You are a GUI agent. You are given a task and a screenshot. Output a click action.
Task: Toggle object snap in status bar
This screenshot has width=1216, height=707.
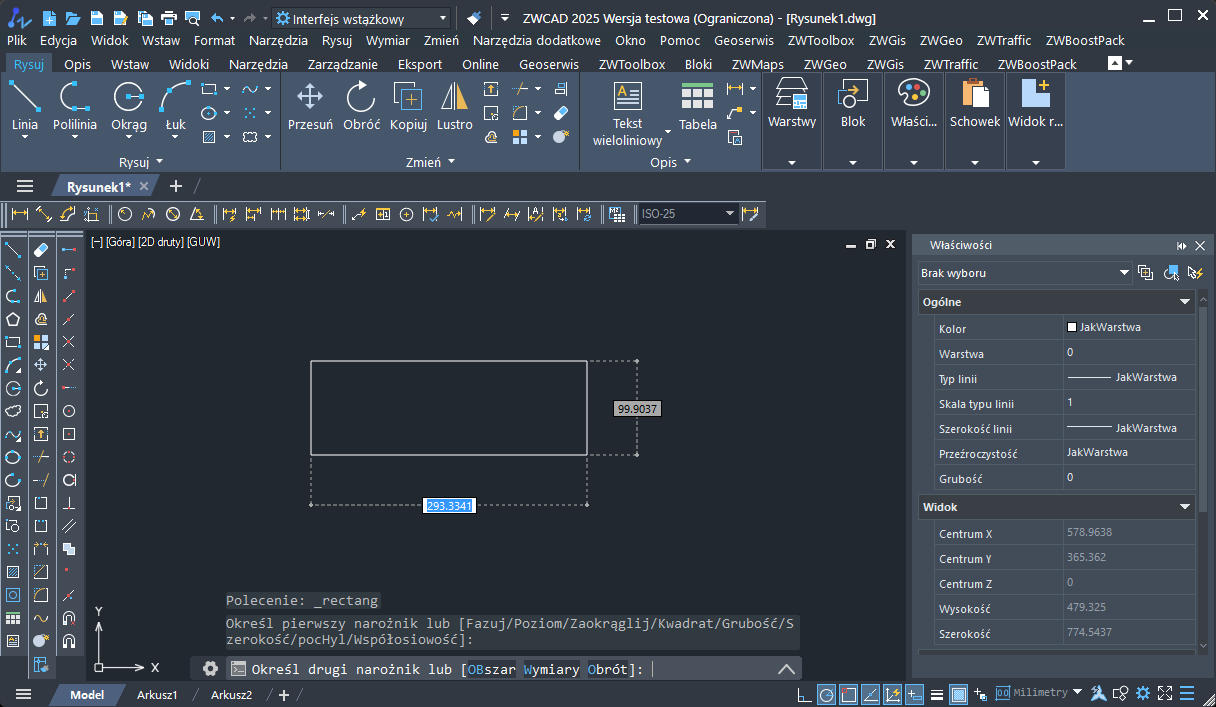point(849,694)
